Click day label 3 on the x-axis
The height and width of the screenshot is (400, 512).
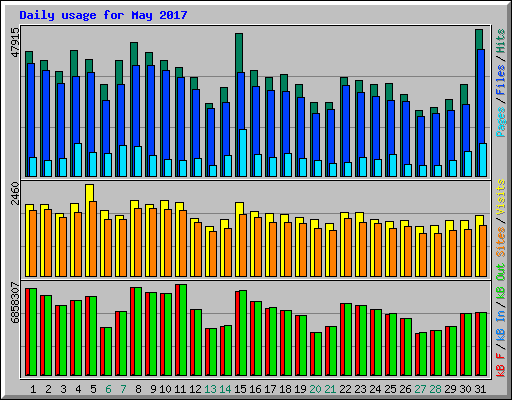(63, 389)
